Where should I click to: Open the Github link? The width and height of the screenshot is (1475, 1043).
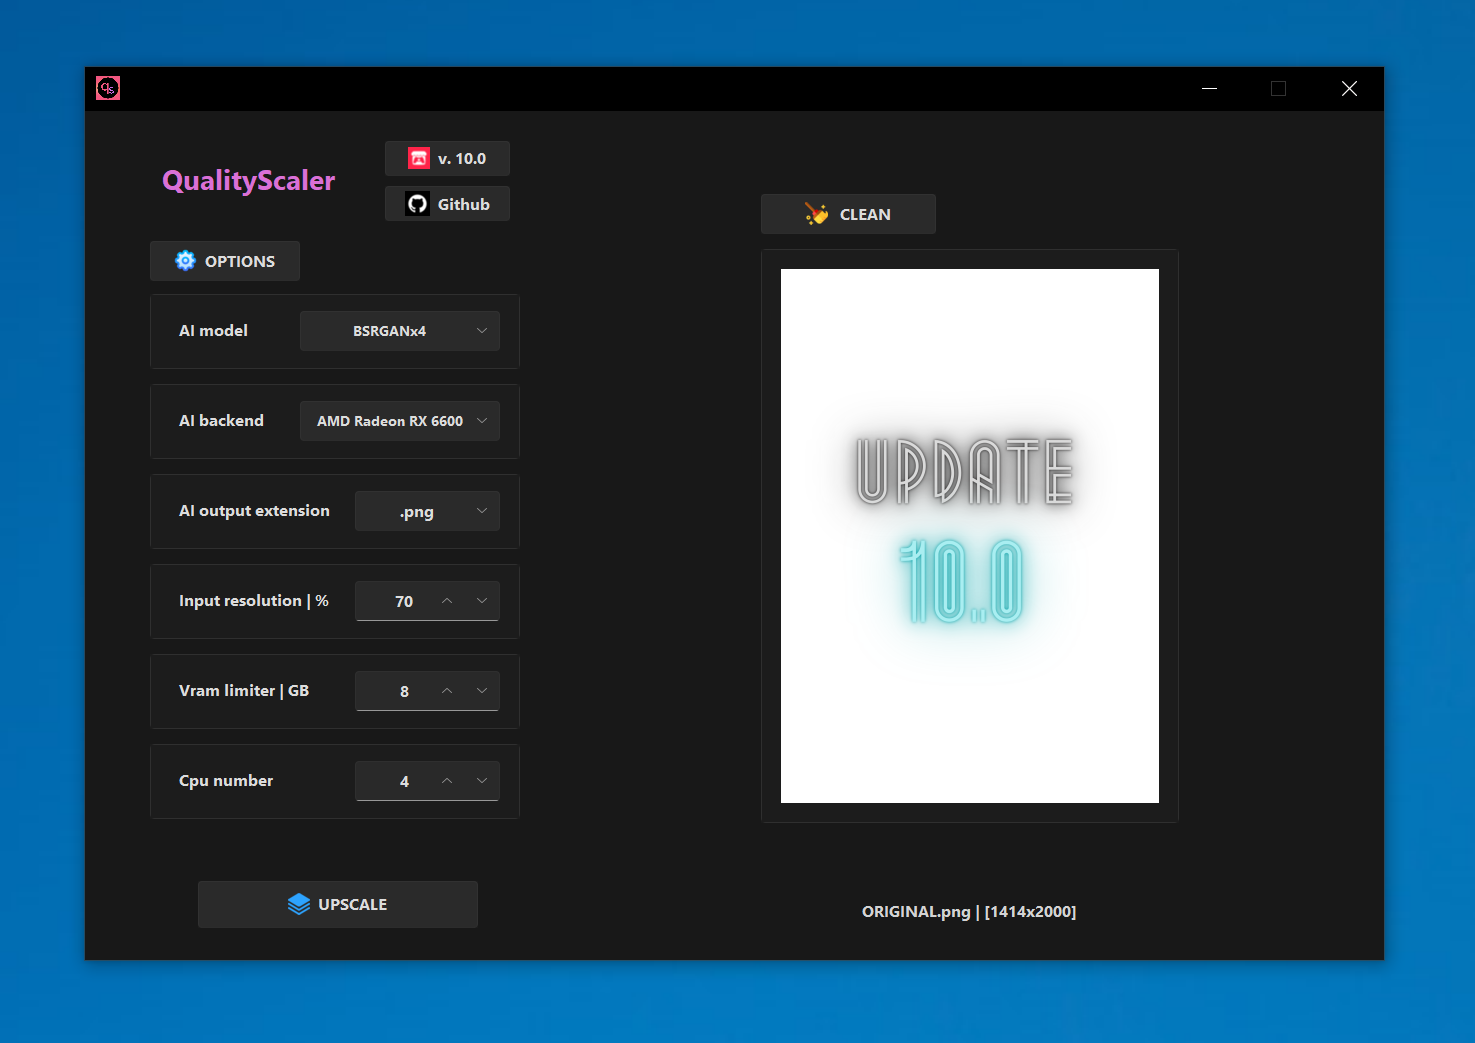pos(447,203)
